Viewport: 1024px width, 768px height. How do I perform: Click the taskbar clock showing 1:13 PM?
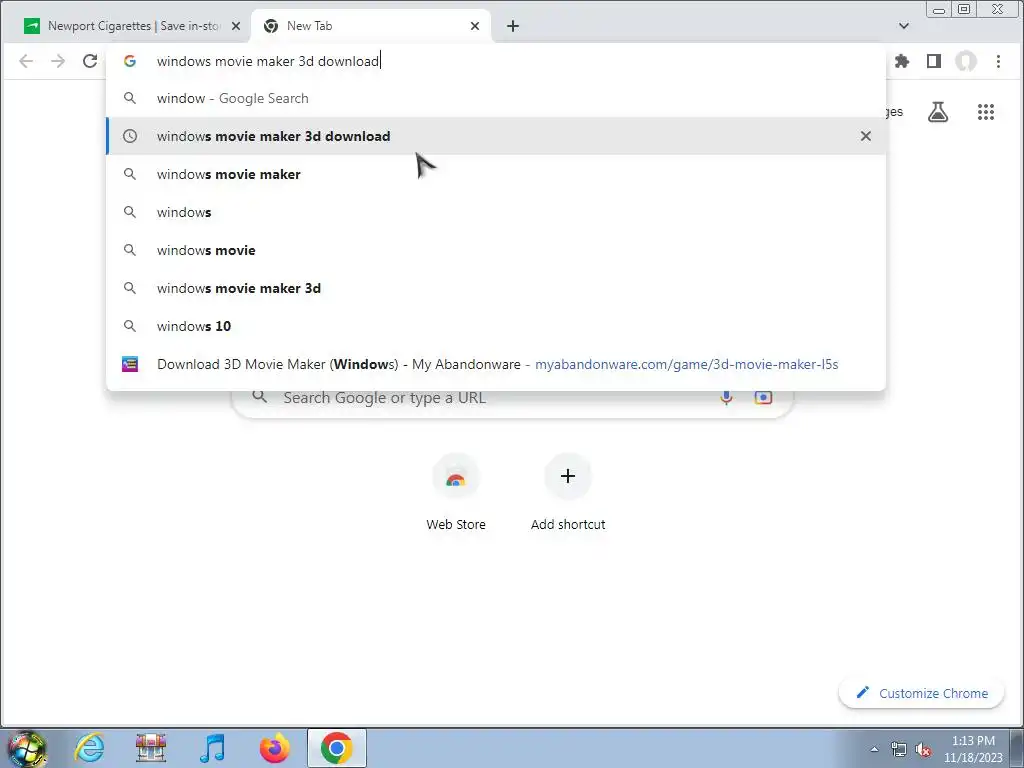tap(973, 748)
